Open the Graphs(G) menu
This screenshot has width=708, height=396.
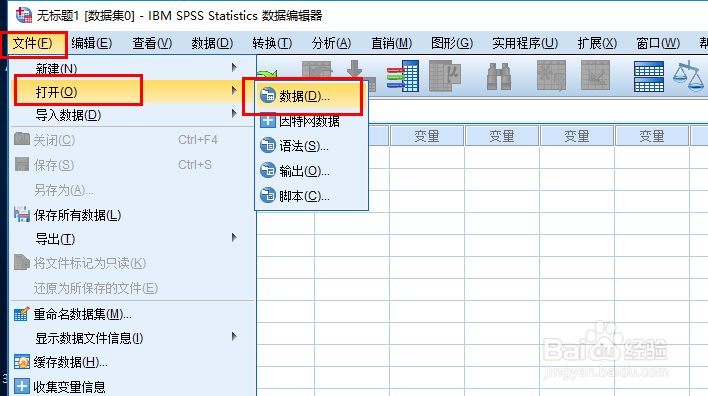[x=452, y=44]
